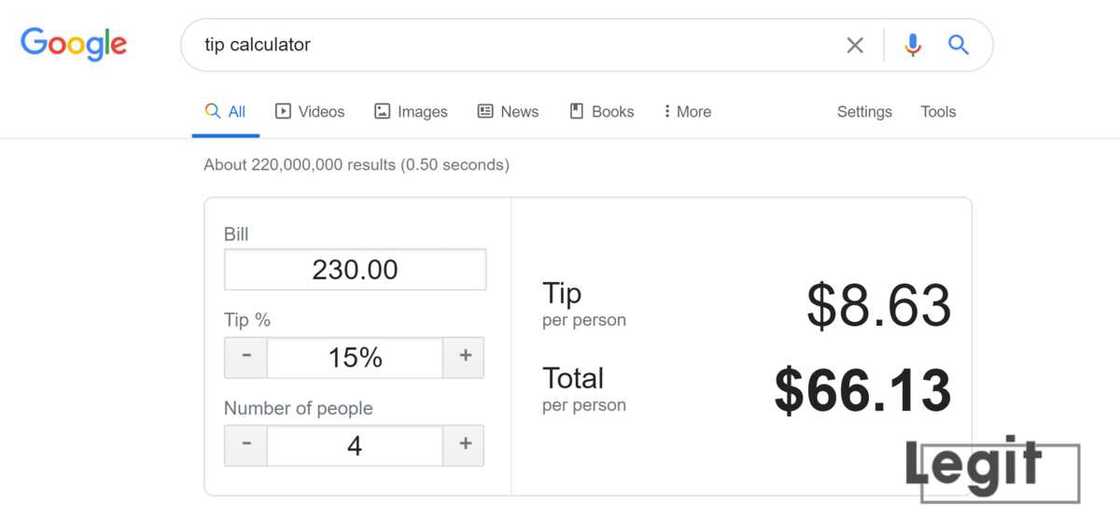Open the Images tab
This screenshot has height=519, width=1120.
coord(411,112)
